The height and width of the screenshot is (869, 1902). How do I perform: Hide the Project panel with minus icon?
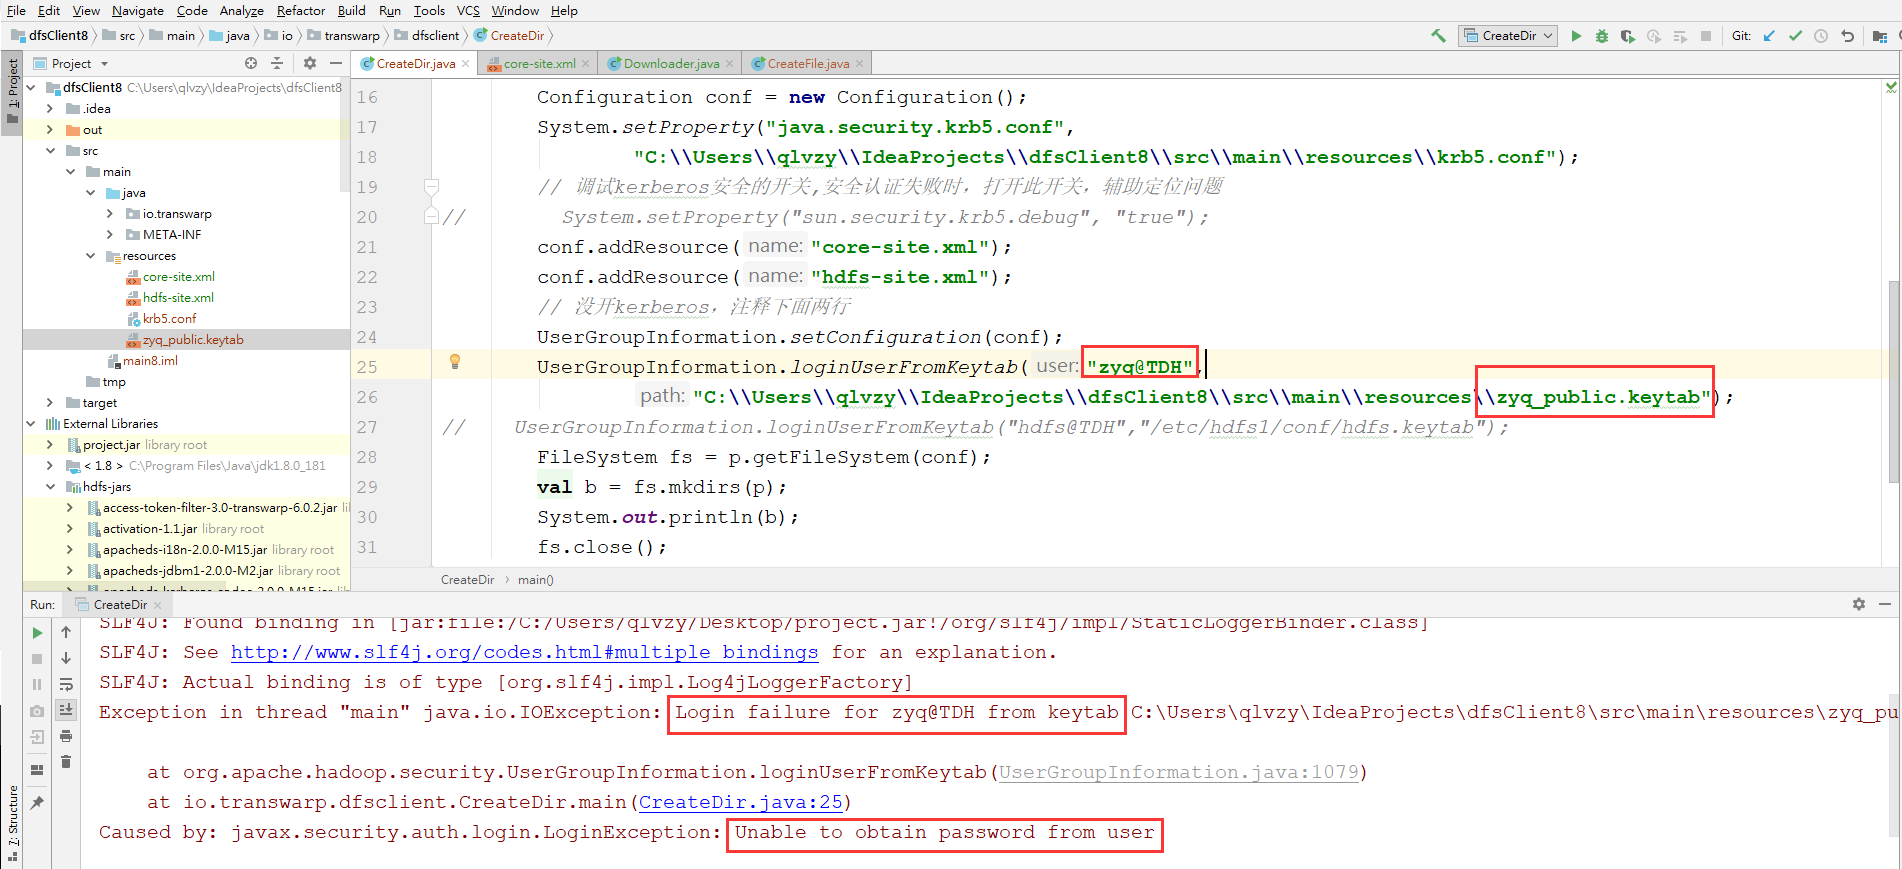tap(336, 63)
